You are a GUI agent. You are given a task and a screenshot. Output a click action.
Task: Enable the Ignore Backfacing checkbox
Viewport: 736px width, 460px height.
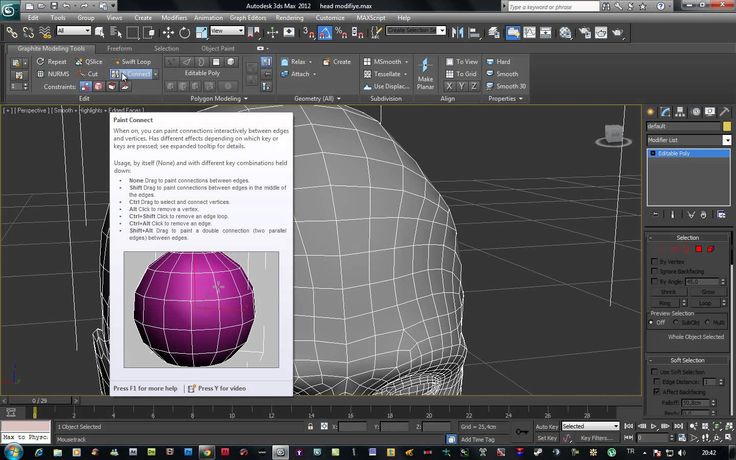pyautogui.click(x=654, y=271)
